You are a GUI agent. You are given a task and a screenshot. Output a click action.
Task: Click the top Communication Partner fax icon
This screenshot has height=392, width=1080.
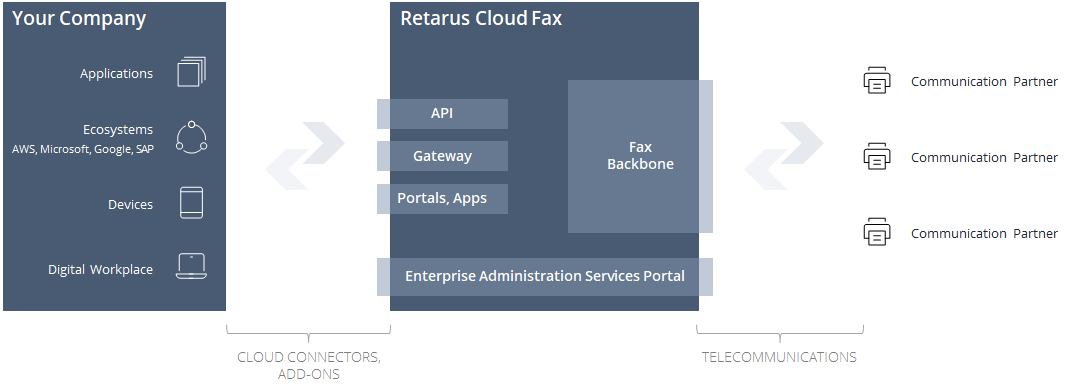877,81
